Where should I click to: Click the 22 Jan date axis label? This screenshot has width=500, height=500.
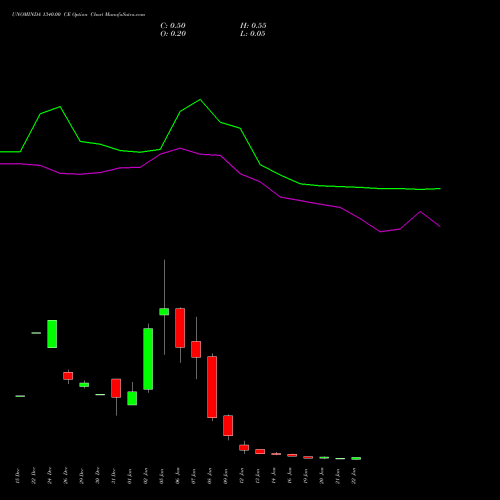pos(353,476)
